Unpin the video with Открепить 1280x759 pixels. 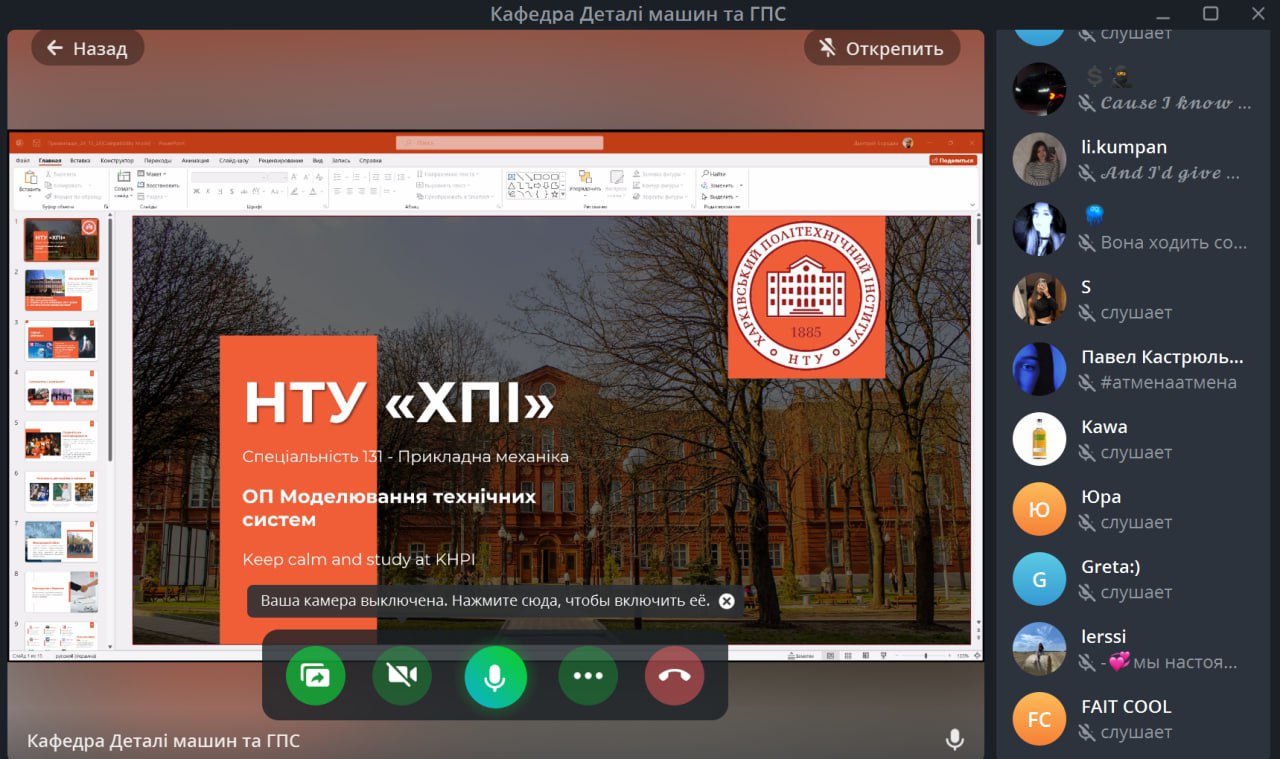coord(882,48)
